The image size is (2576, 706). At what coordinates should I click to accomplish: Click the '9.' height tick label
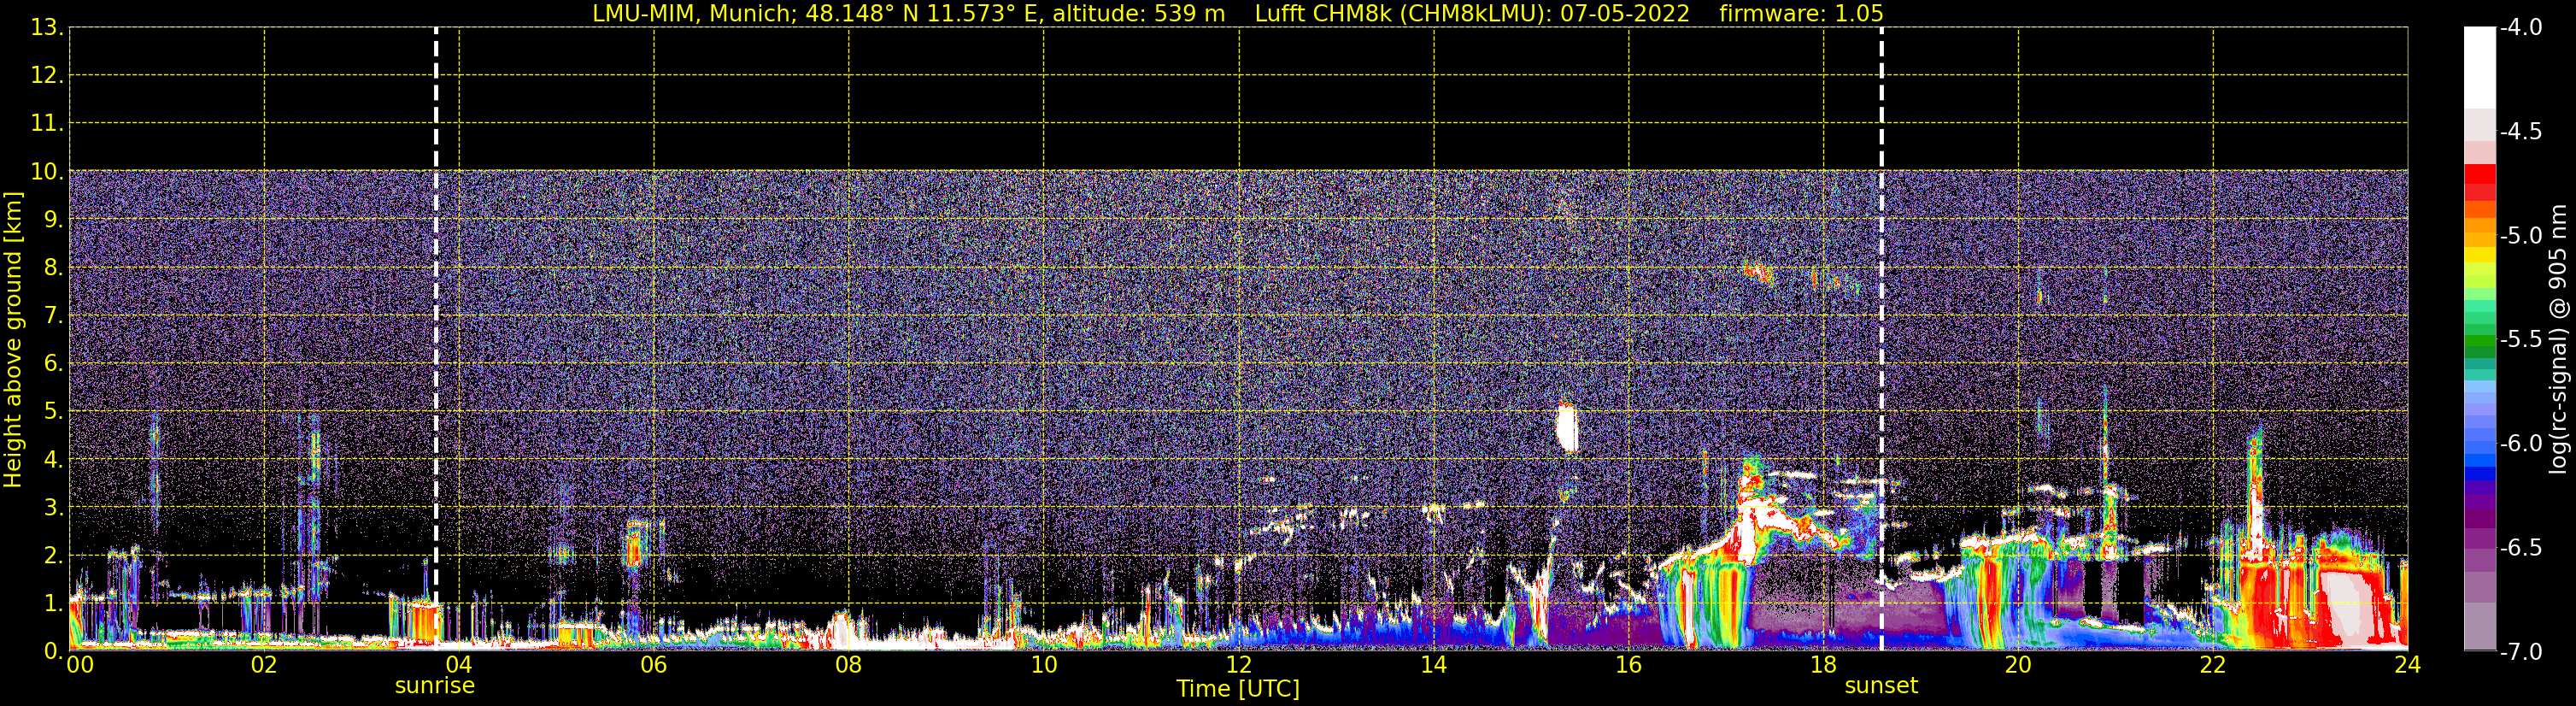pyautogui.click(x=53, y=220)
